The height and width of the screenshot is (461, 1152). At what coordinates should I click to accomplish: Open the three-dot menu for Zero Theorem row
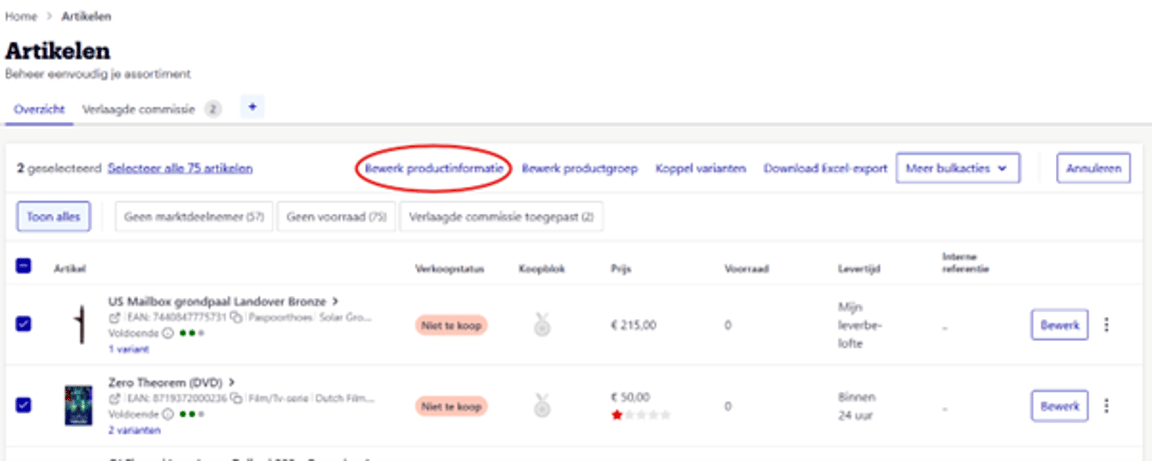(1106, 406)
